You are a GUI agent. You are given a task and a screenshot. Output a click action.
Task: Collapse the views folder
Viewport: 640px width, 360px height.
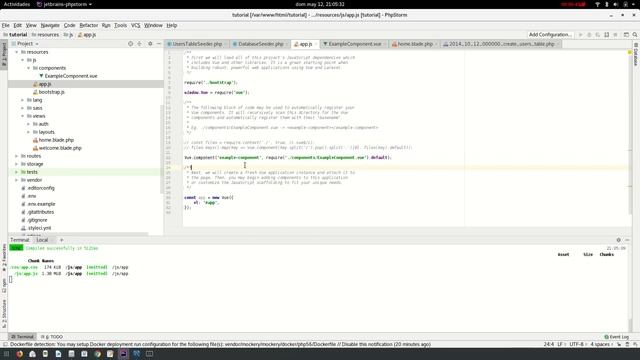[x=22, y=116]
